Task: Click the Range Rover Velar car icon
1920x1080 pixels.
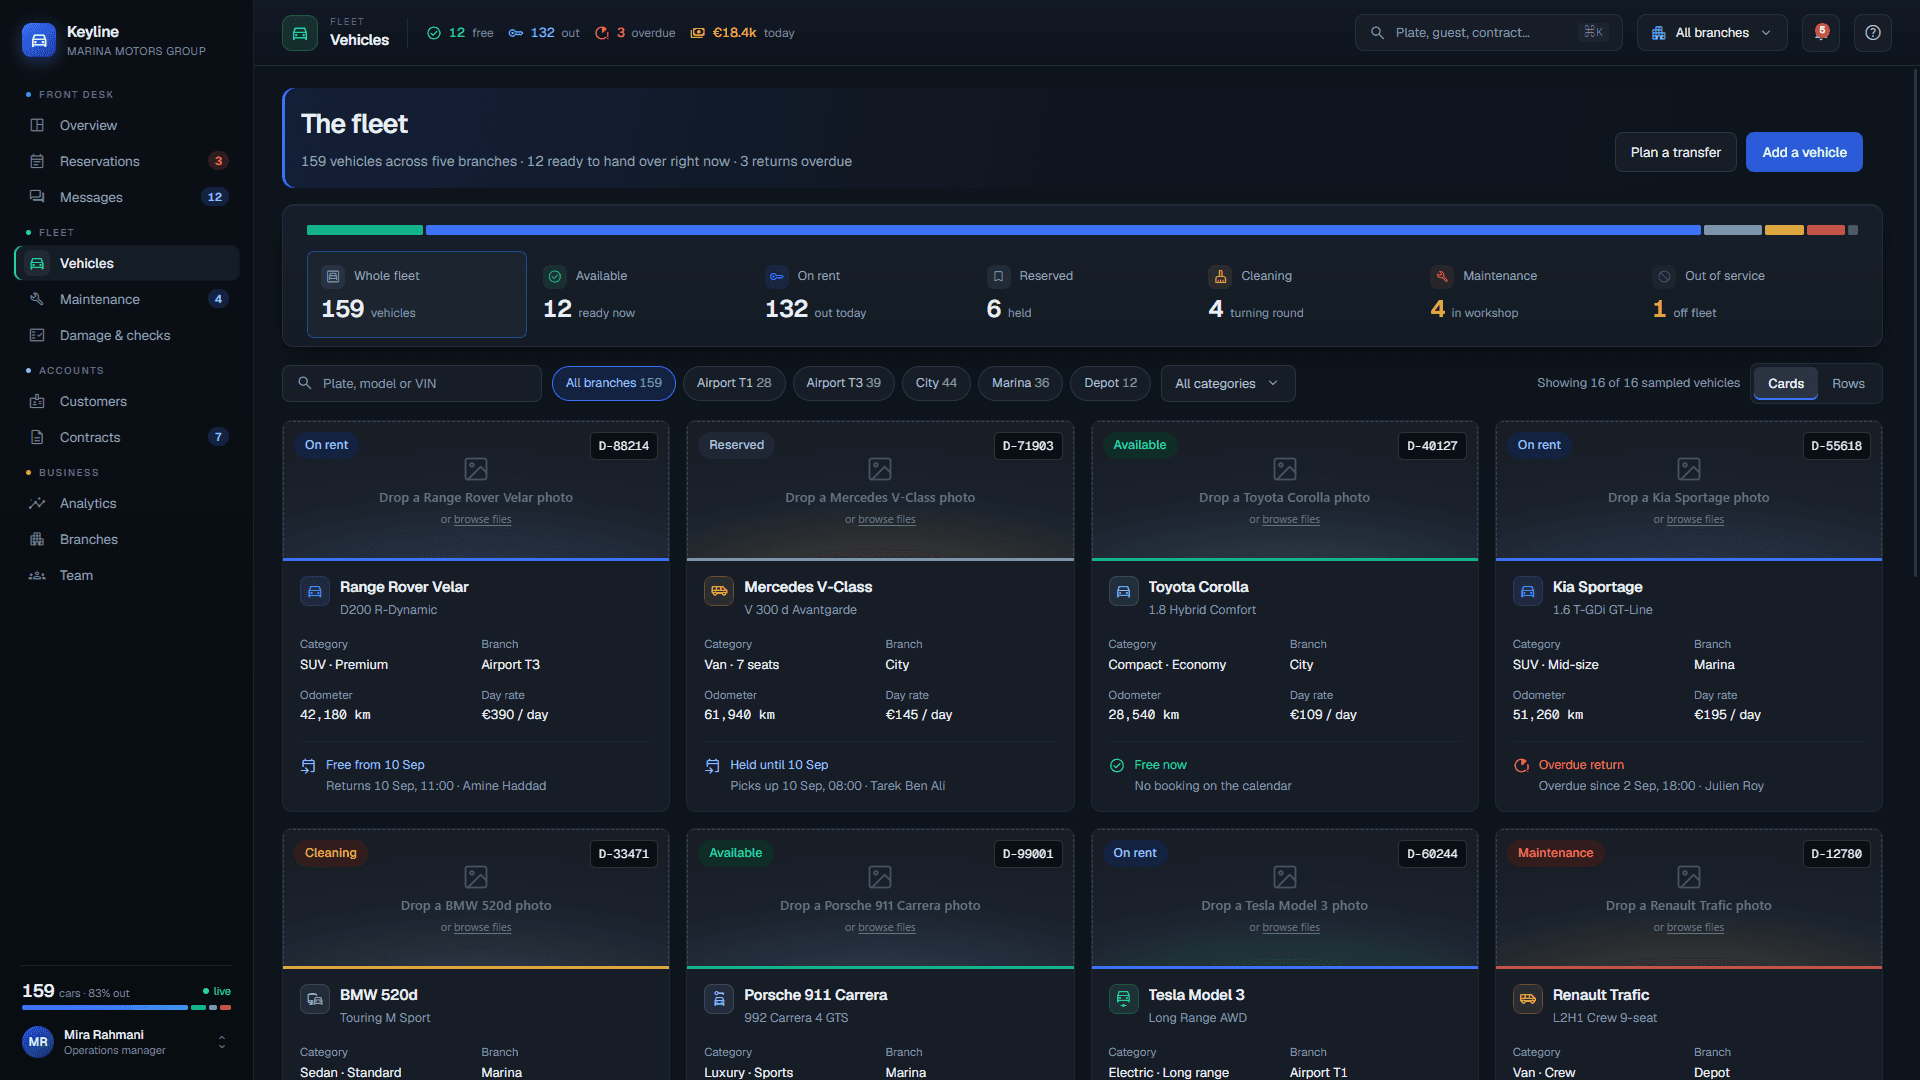Action: tap(315, 591)
